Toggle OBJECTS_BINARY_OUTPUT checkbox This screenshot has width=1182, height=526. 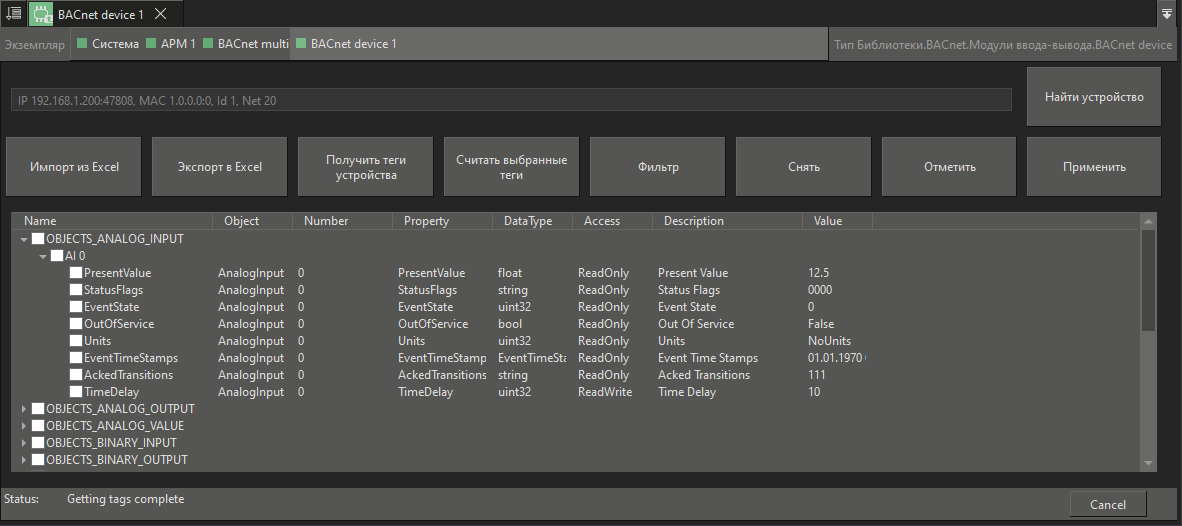(38, 459)
